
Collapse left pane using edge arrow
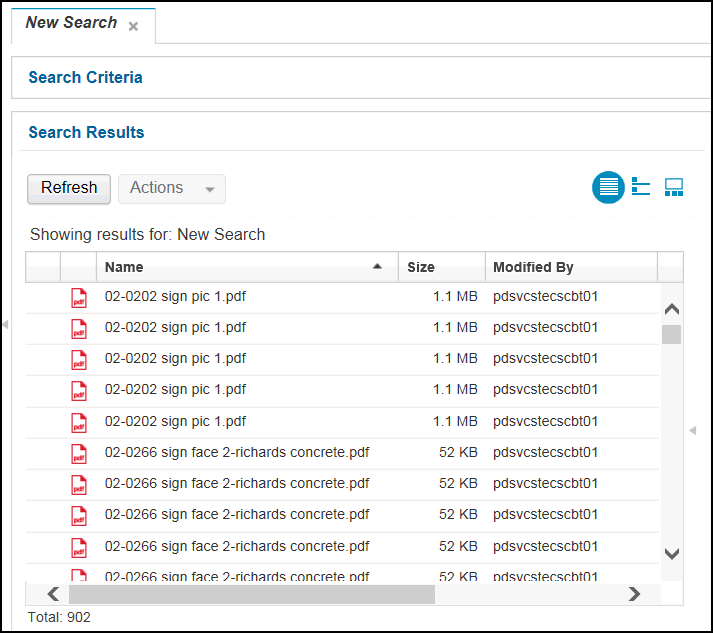pyautogui.click(x=5, y=324)
